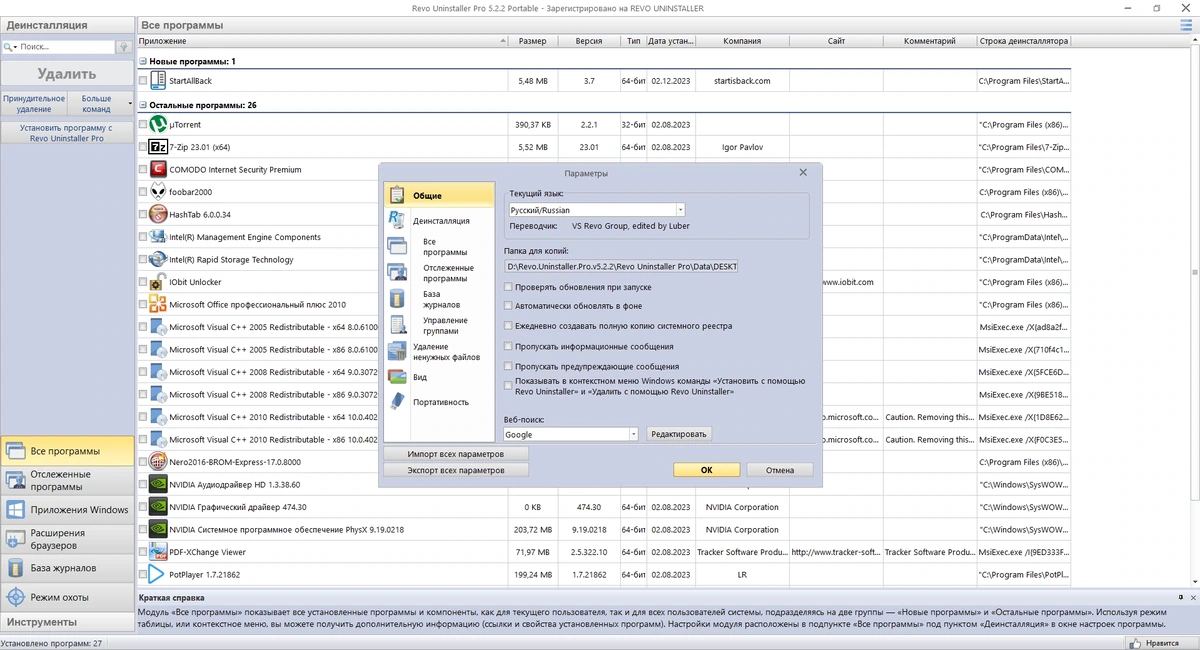Collapse the Остальные программы group

142,105
